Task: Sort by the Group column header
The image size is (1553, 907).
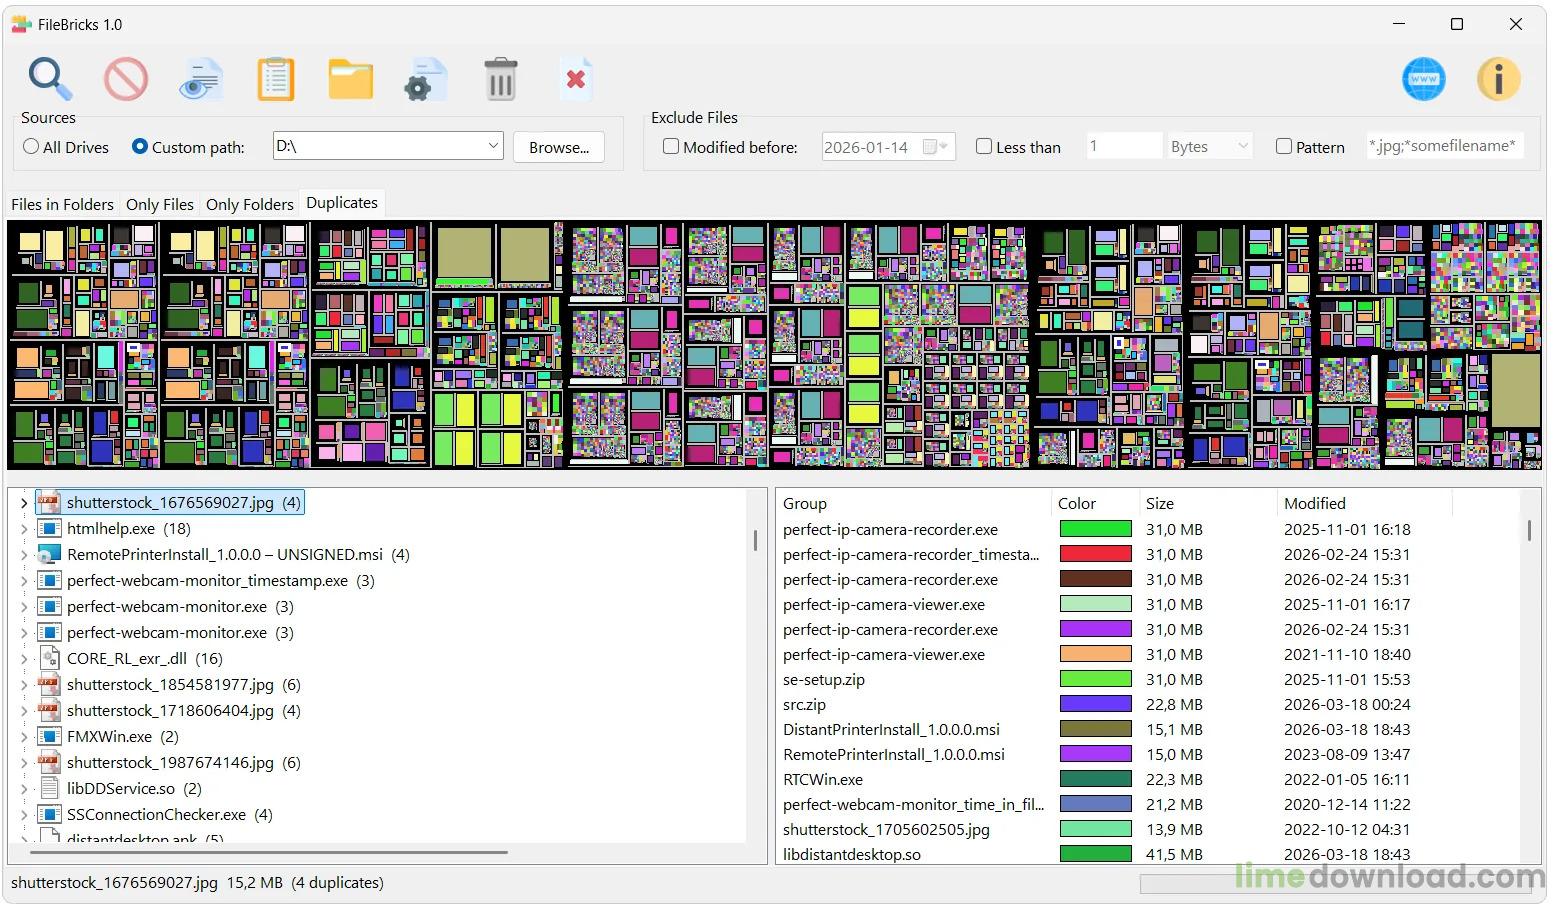Action: (914, 503)
